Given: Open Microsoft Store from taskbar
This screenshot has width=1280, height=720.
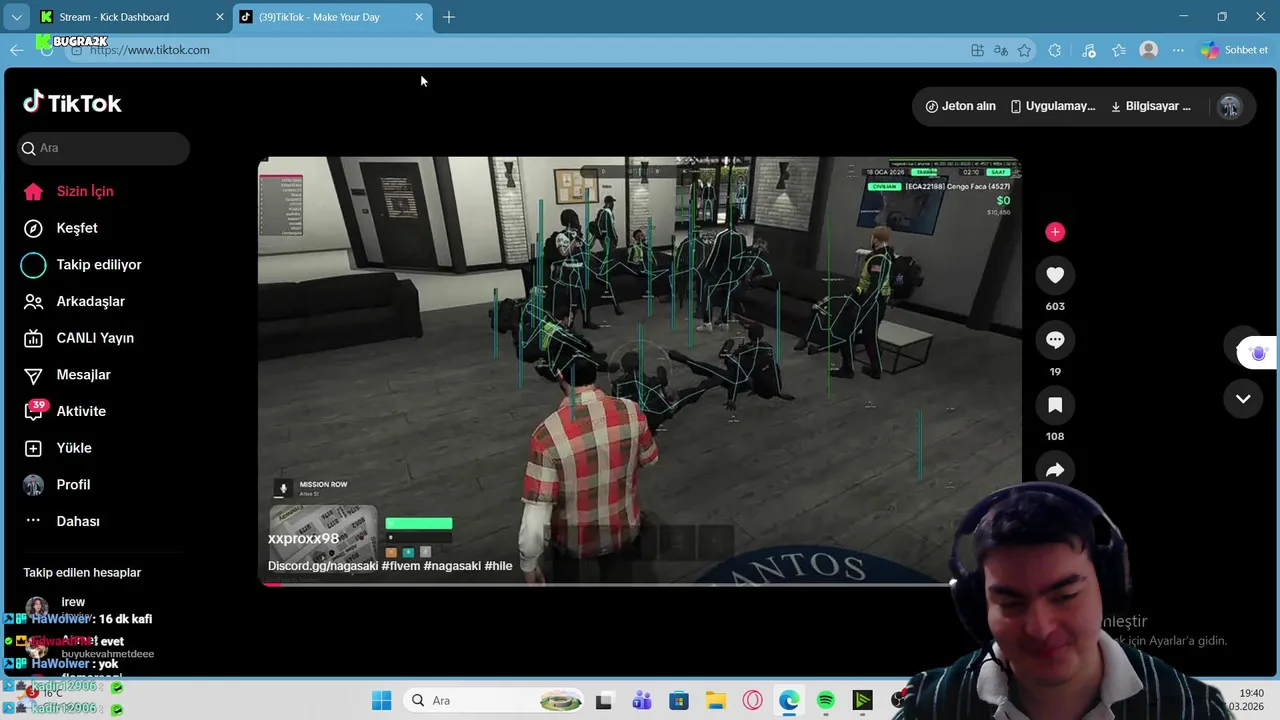Looking at the screenshot, I should [x=678, y=700].
